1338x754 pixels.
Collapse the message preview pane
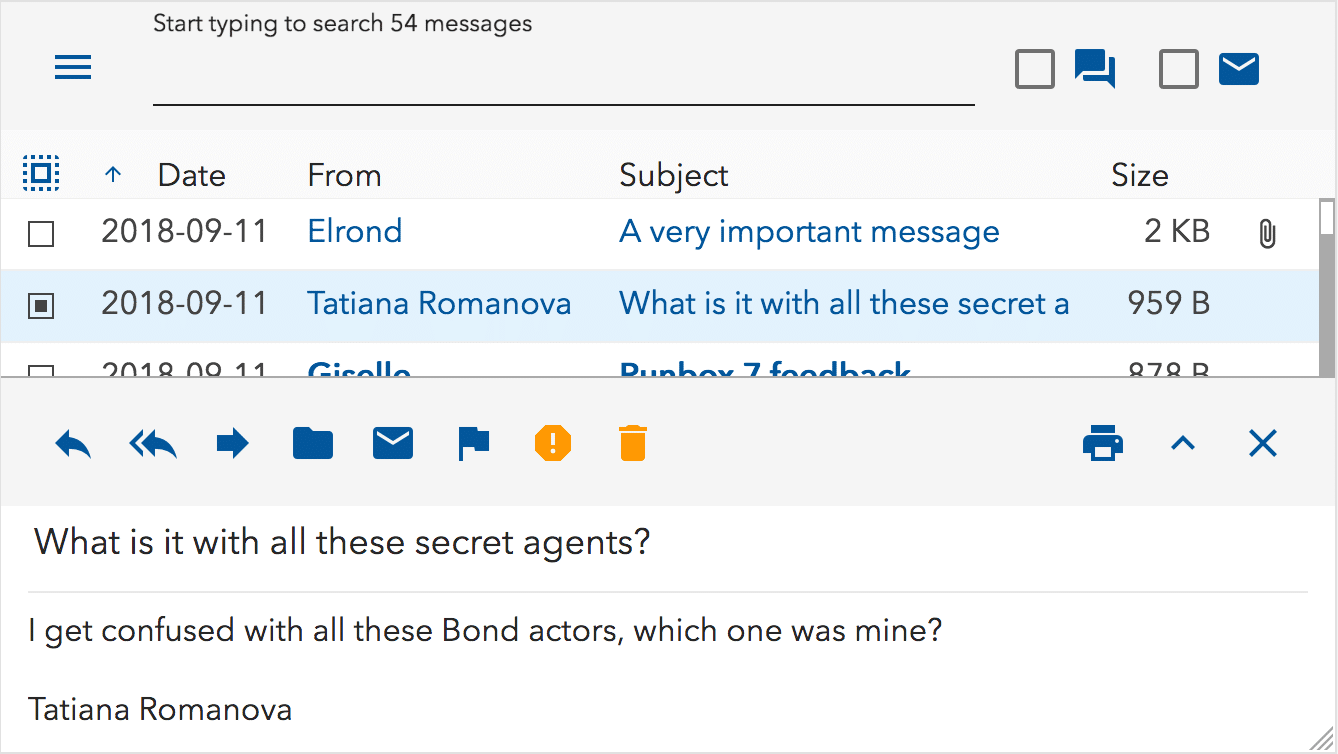click(x=1182, y=443)
